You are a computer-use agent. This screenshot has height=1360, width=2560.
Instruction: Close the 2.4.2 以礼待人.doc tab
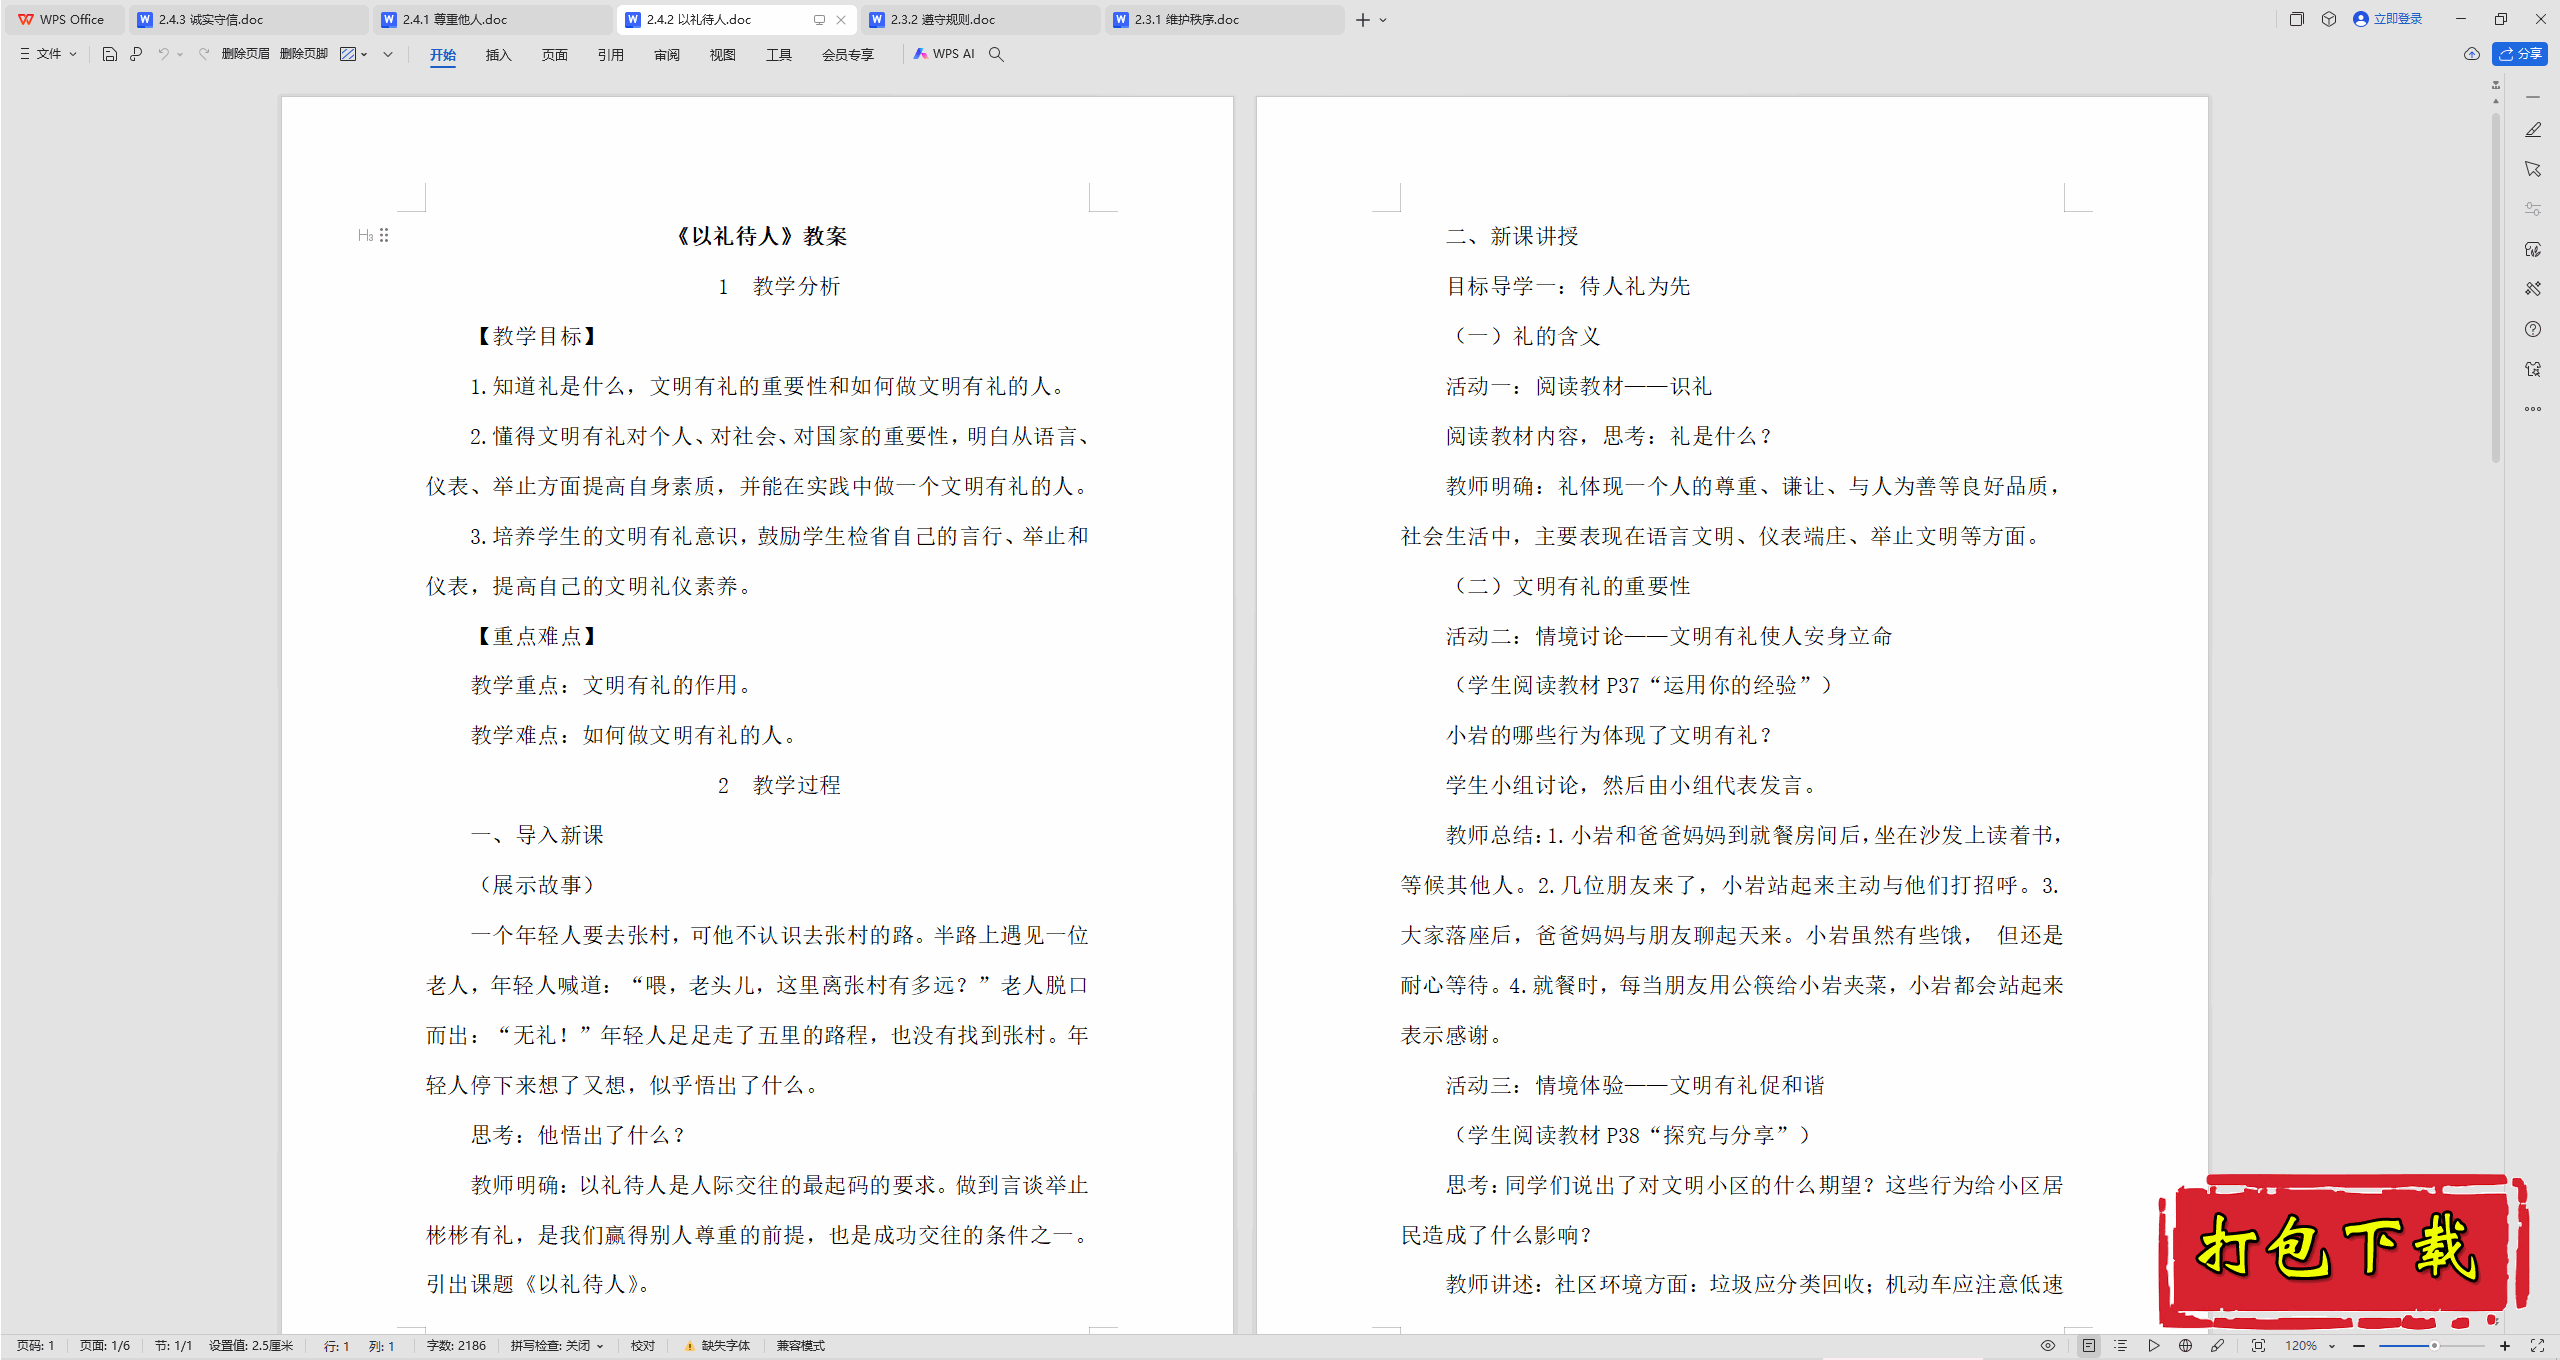click(x=841, y=19)
